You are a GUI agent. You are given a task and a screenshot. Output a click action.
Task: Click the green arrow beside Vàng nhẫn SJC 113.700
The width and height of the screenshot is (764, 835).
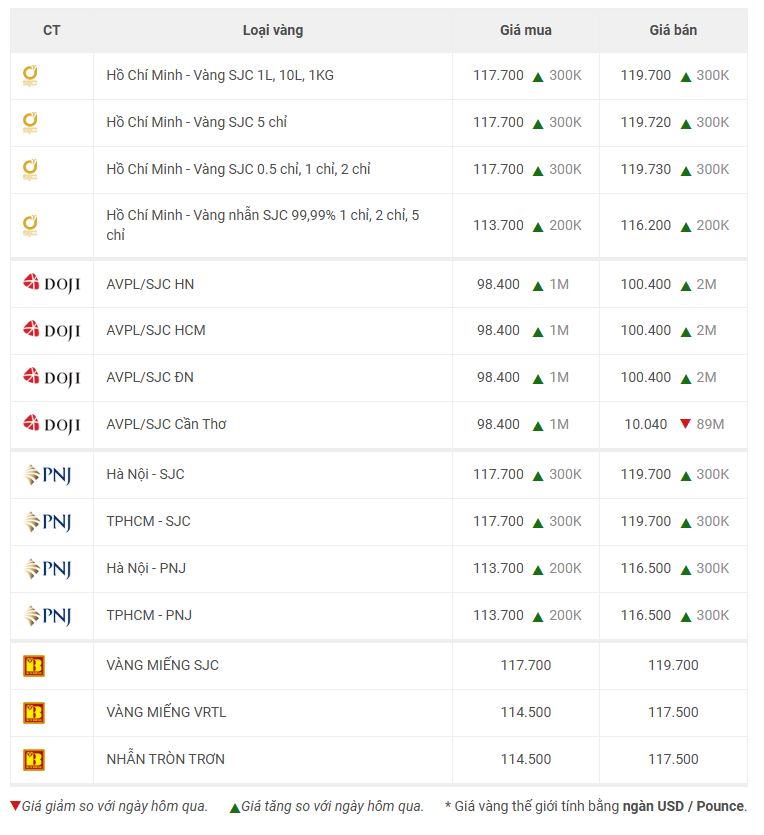(538, 227)
